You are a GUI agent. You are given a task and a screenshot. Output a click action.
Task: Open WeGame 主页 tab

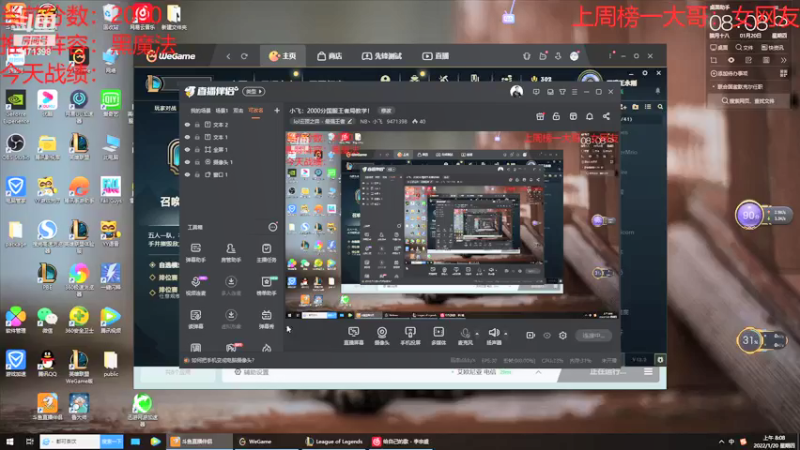pyautogui.click(x=283, y=56)
